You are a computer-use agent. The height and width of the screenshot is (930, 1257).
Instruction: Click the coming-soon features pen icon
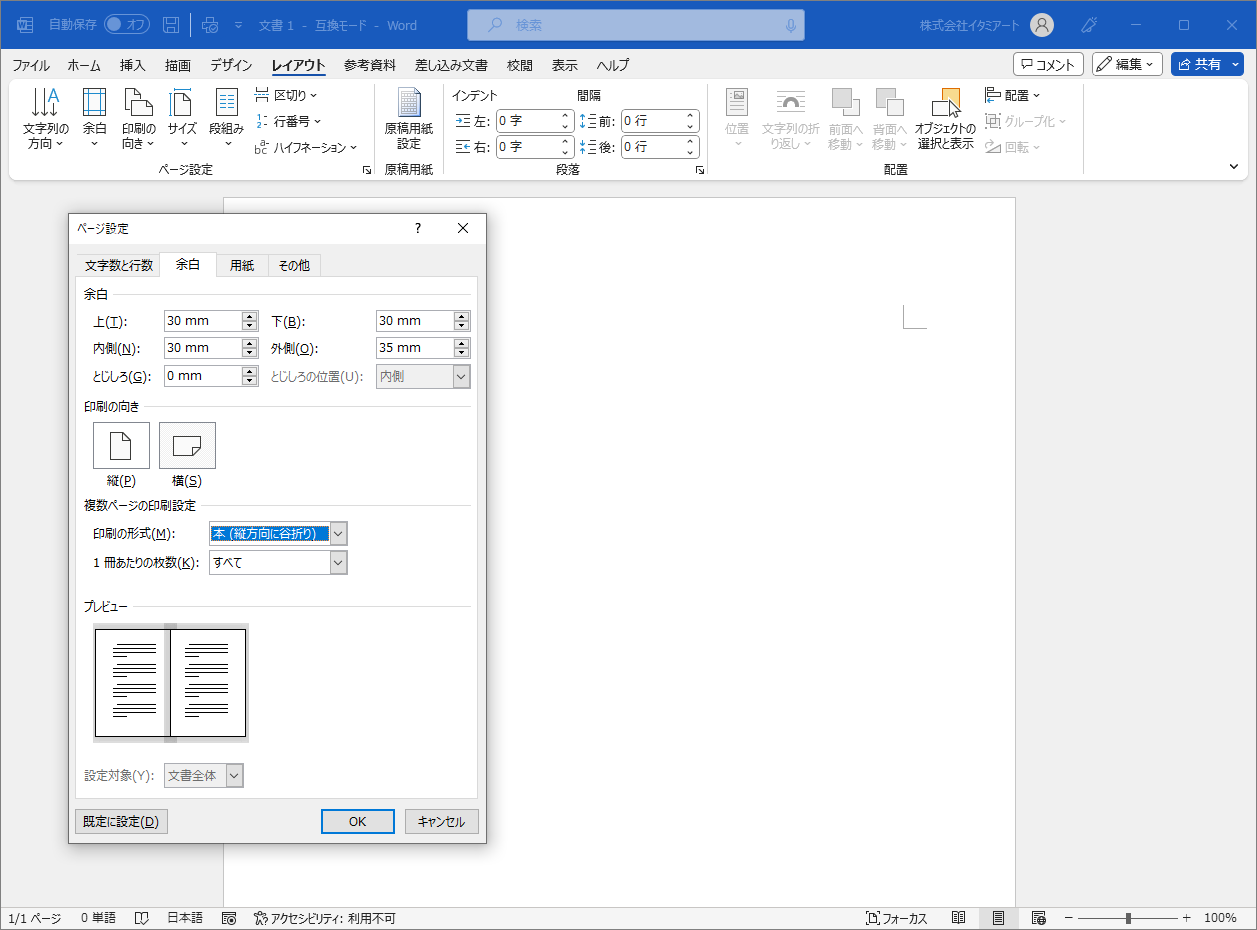coord(1091,25)
